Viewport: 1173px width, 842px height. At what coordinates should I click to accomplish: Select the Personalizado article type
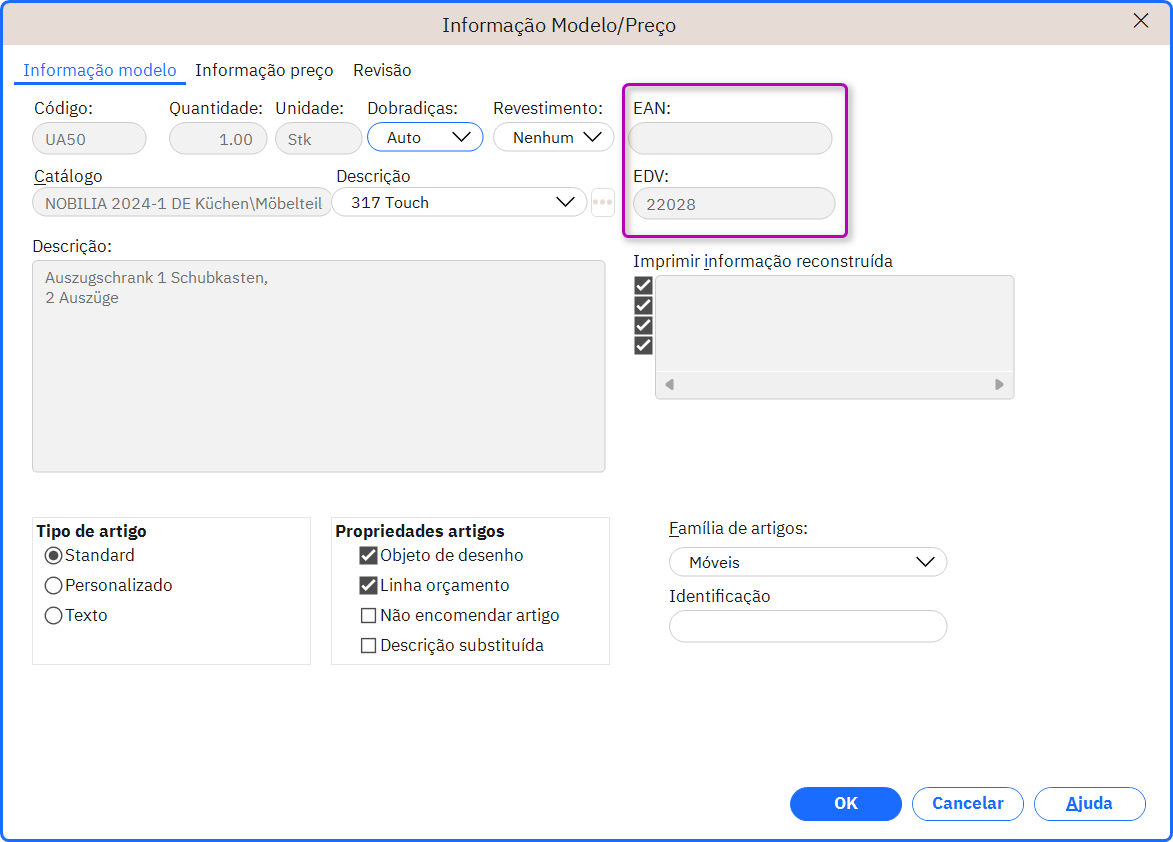[53, 586]
